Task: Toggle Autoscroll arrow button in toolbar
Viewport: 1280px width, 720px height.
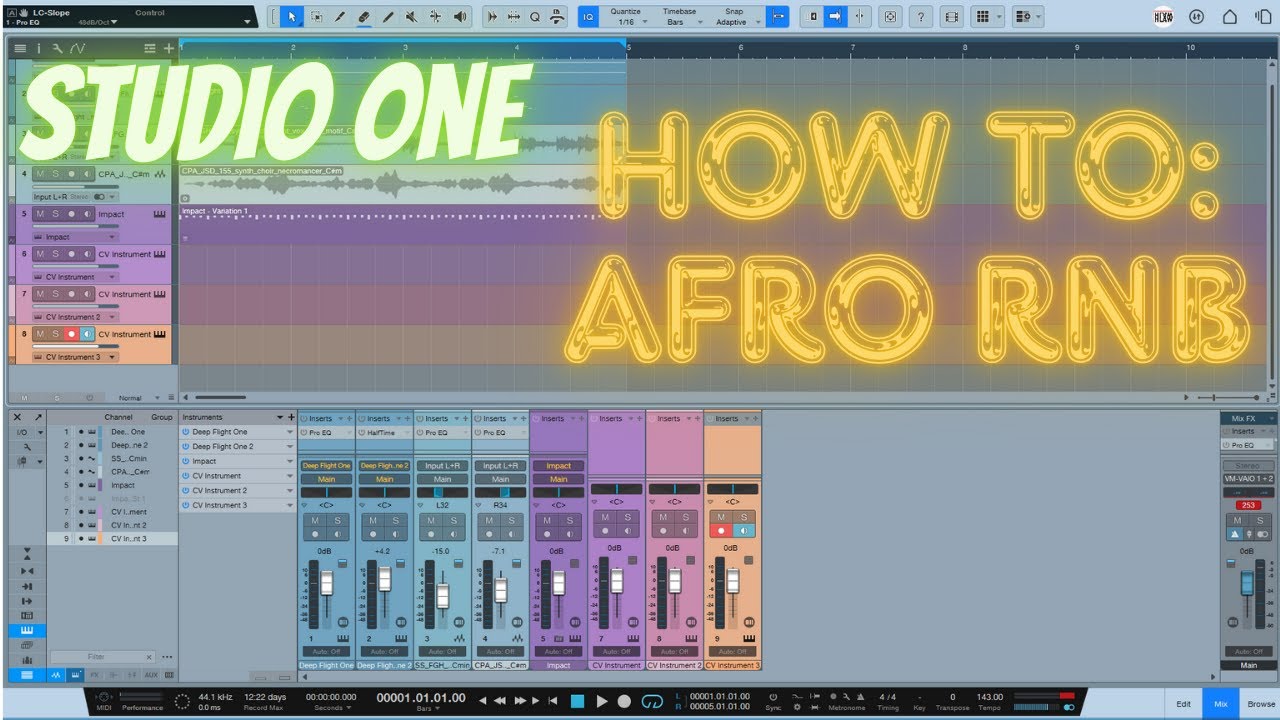Action: click(x=835, y=17)
